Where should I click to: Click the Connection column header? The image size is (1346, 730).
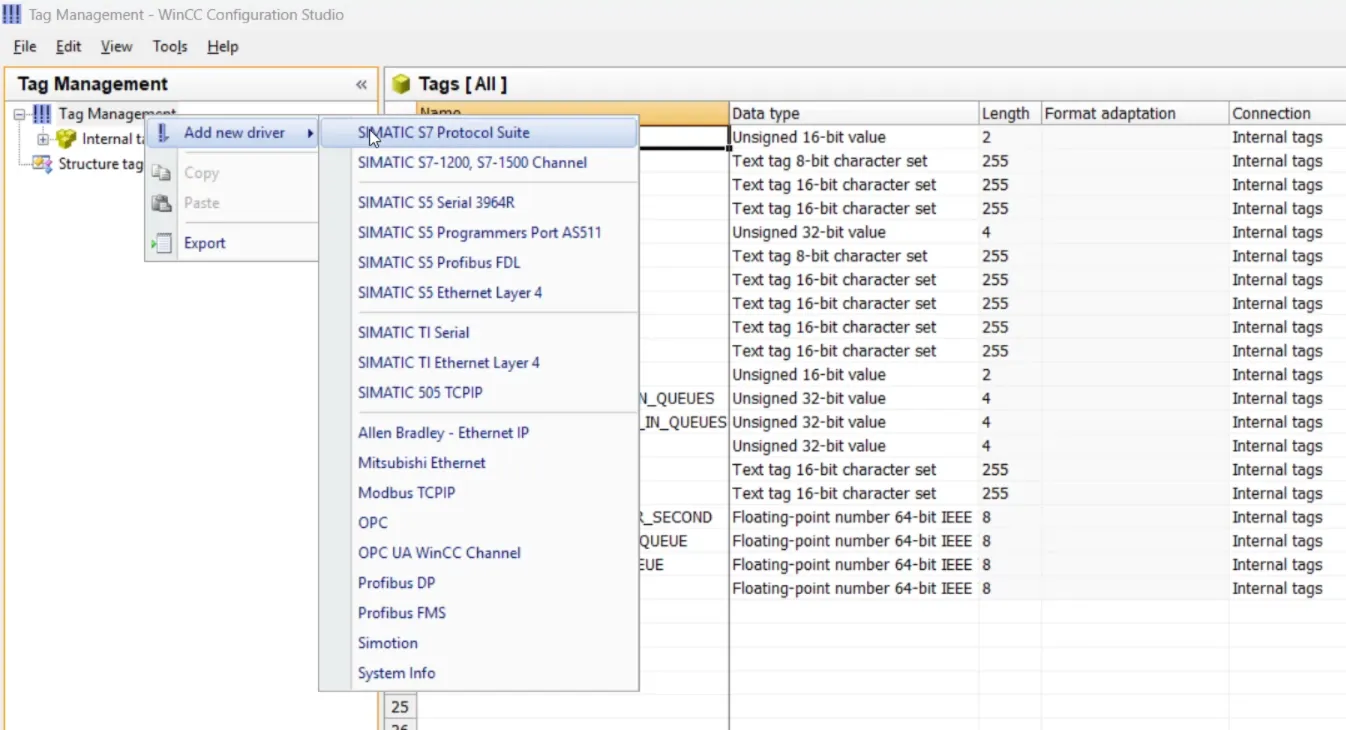(1287, 113)
